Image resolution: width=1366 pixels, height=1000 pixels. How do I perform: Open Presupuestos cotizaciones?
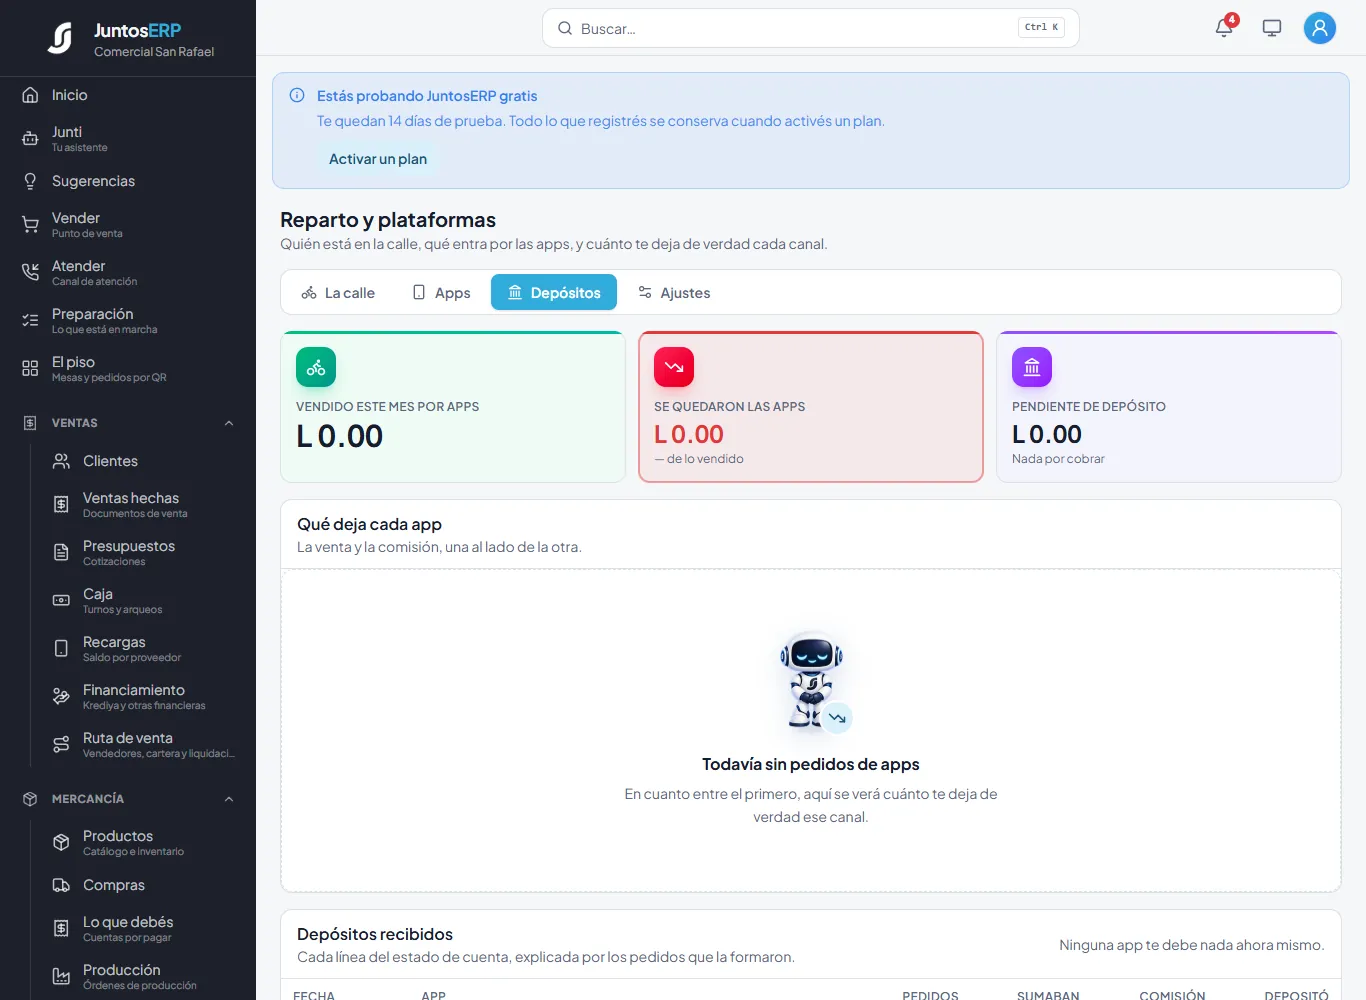point(144,553)
